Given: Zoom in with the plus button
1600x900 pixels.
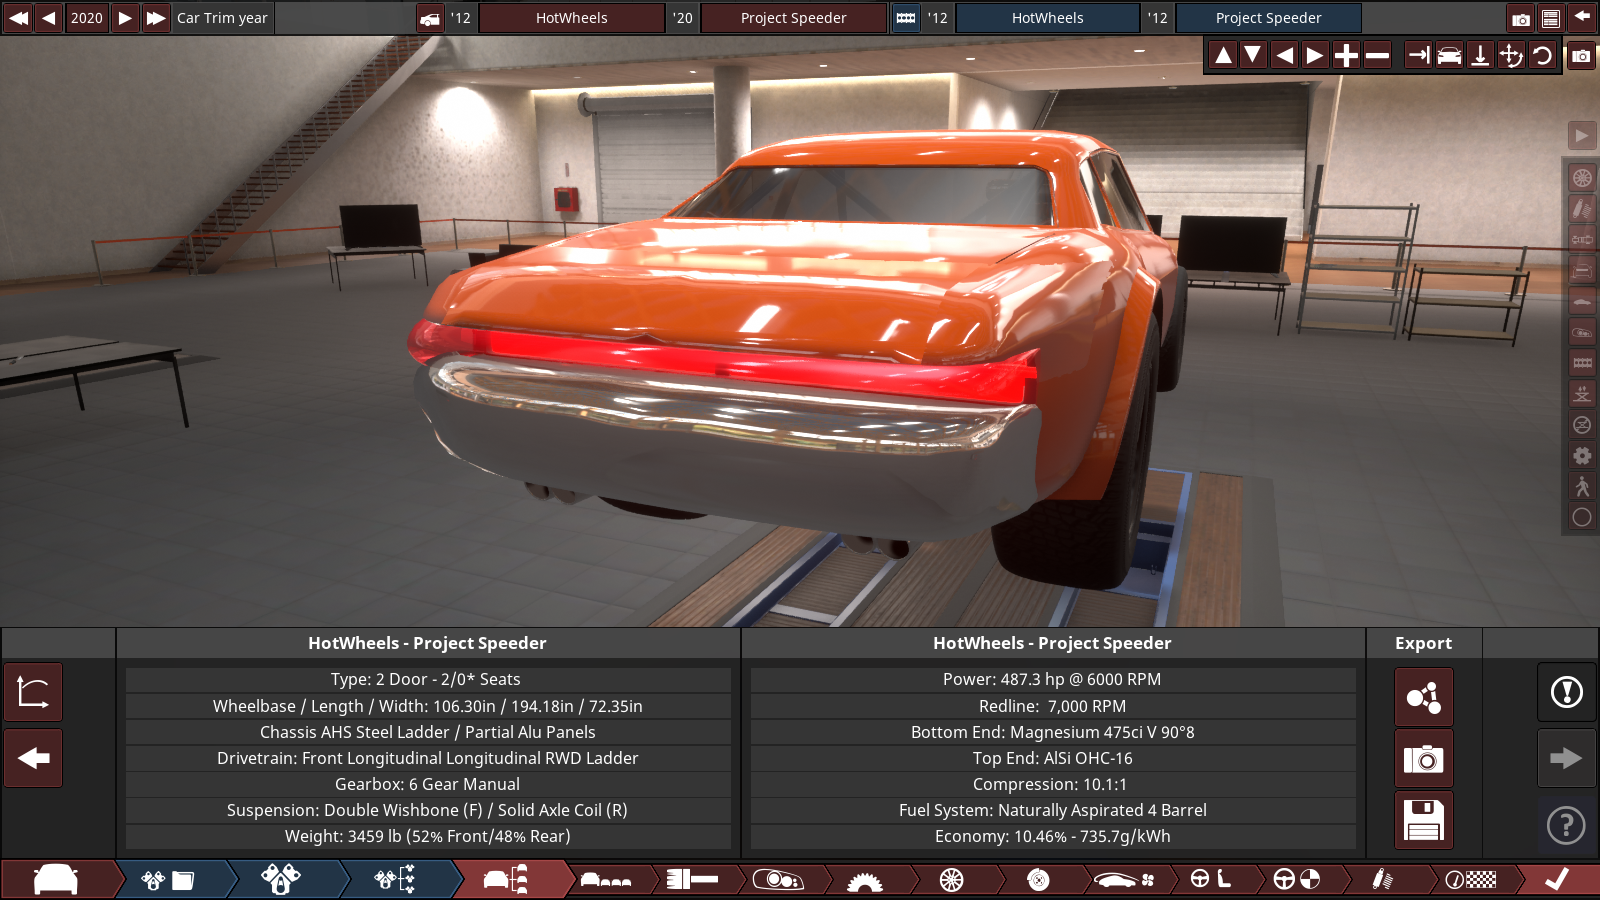Looking at the screenshot, I should [x=1346, y=56].
